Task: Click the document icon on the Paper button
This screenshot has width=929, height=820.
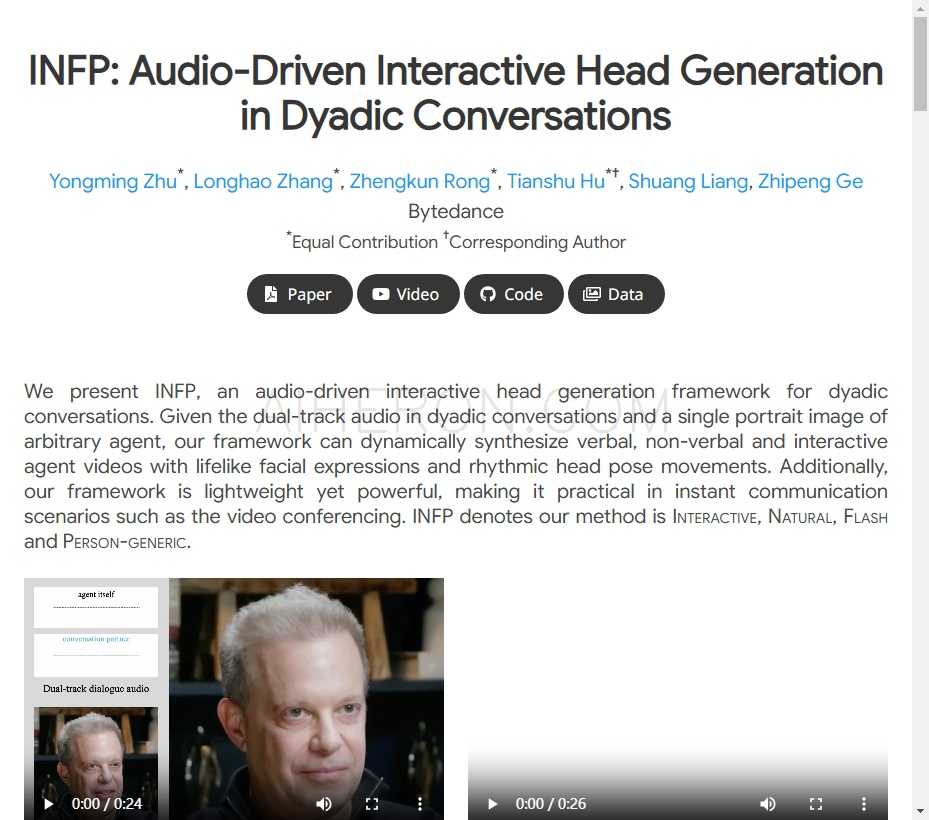Action: (x=270, y=293)
